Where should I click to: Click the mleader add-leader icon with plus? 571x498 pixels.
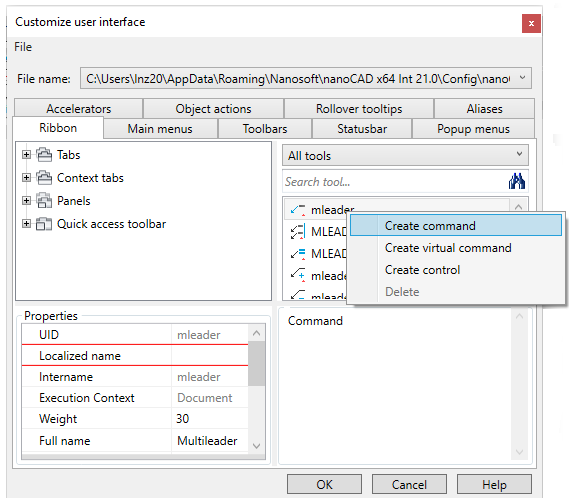(298, 275)
